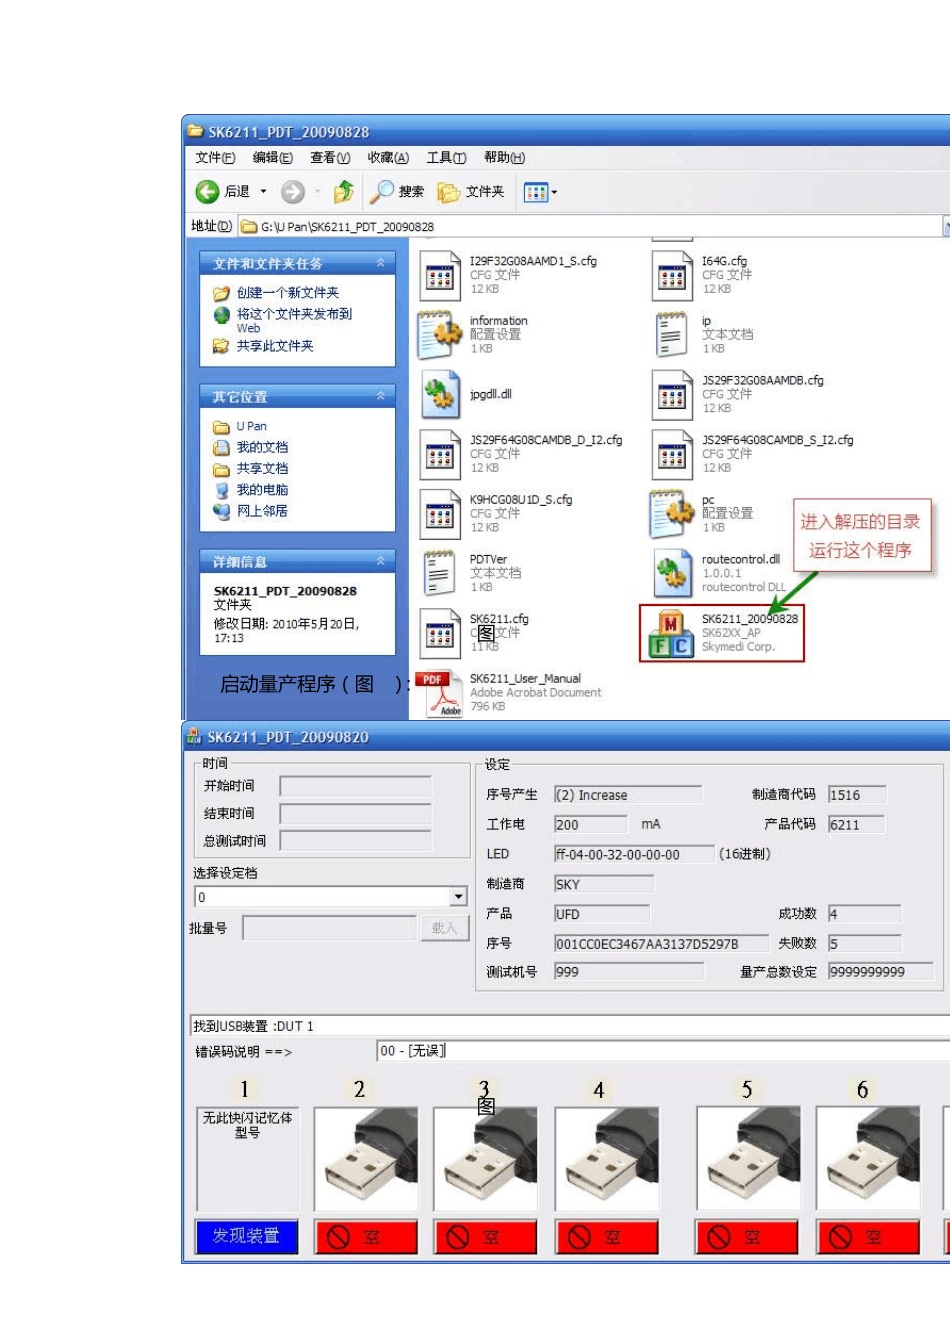
Task: Click the 发现装置 button for port 1
Action: pyautogui.click(x=246, y=1236)
